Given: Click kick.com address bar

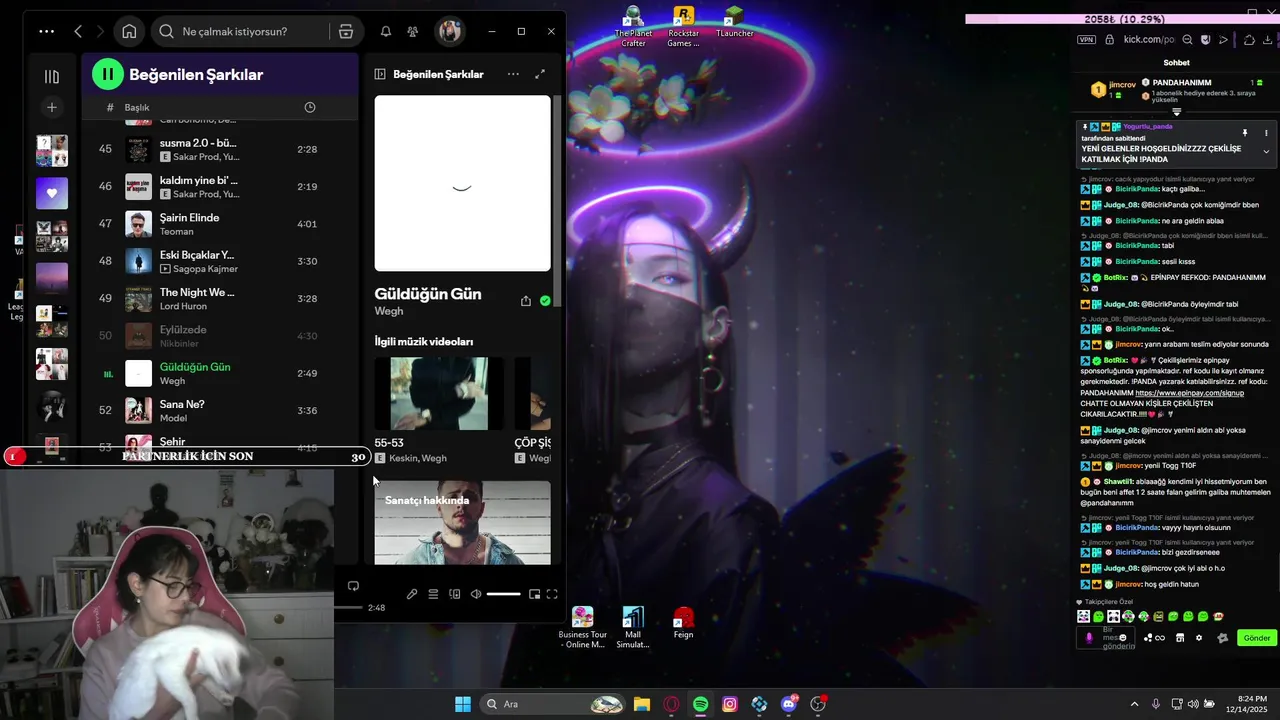Looking at the screenshot, I should (x=1152, y=40).
